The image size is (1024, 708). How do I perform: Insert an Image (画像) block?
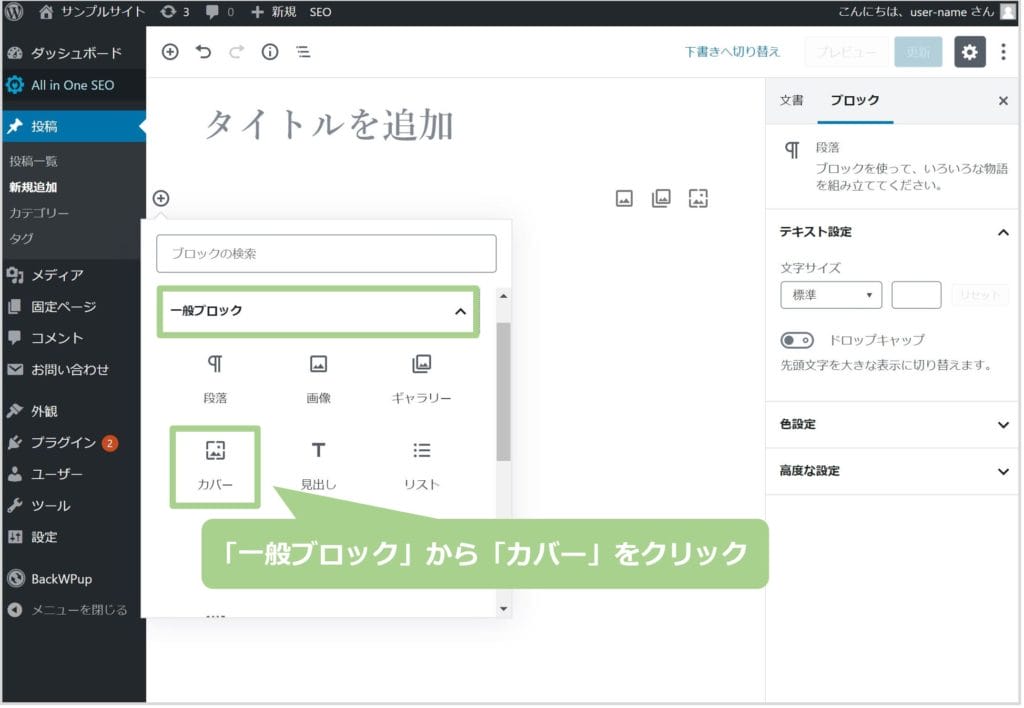[318, 365]
